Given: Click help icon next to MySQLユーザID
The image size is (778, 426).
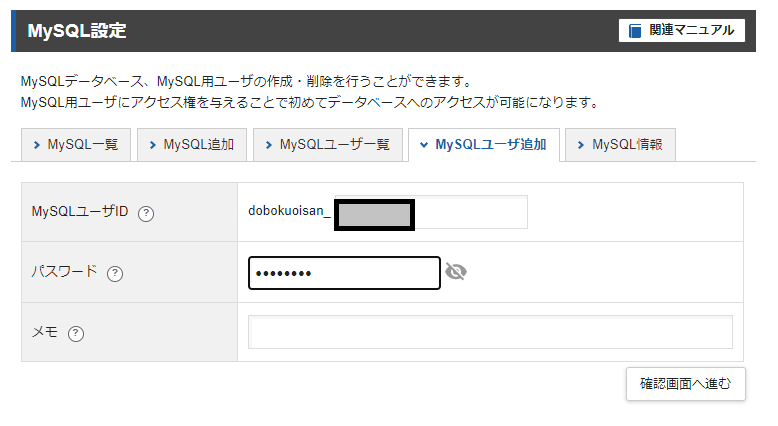Looking at the screenshot, I should pyautogui.click(x=146, y=213).
